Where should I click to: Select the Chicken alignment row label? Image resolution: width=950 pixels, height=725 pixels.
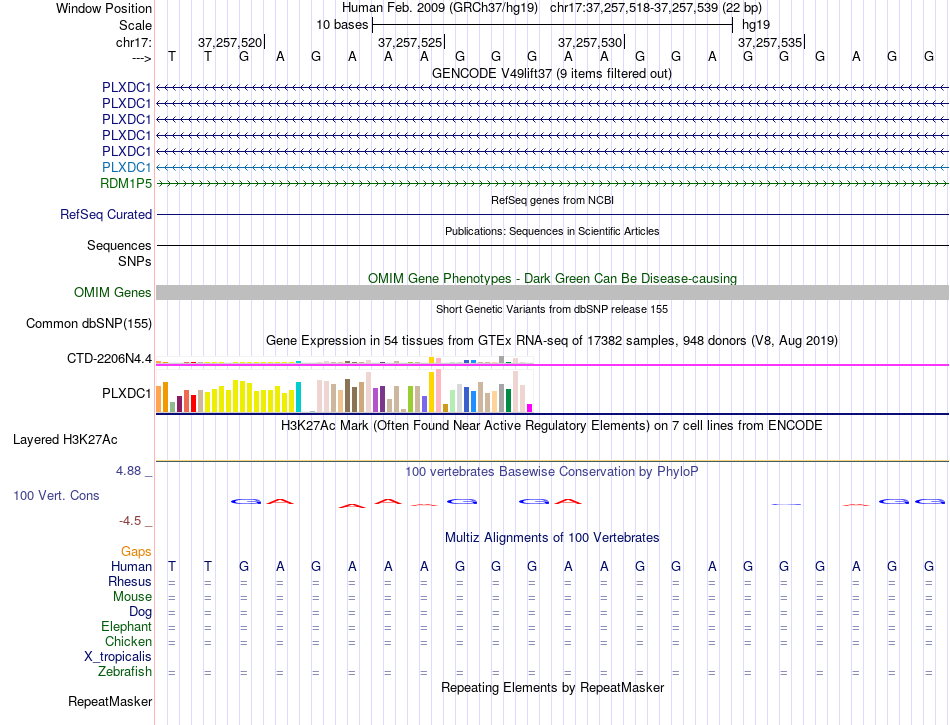pyautogui.click(x=128, y=641)
